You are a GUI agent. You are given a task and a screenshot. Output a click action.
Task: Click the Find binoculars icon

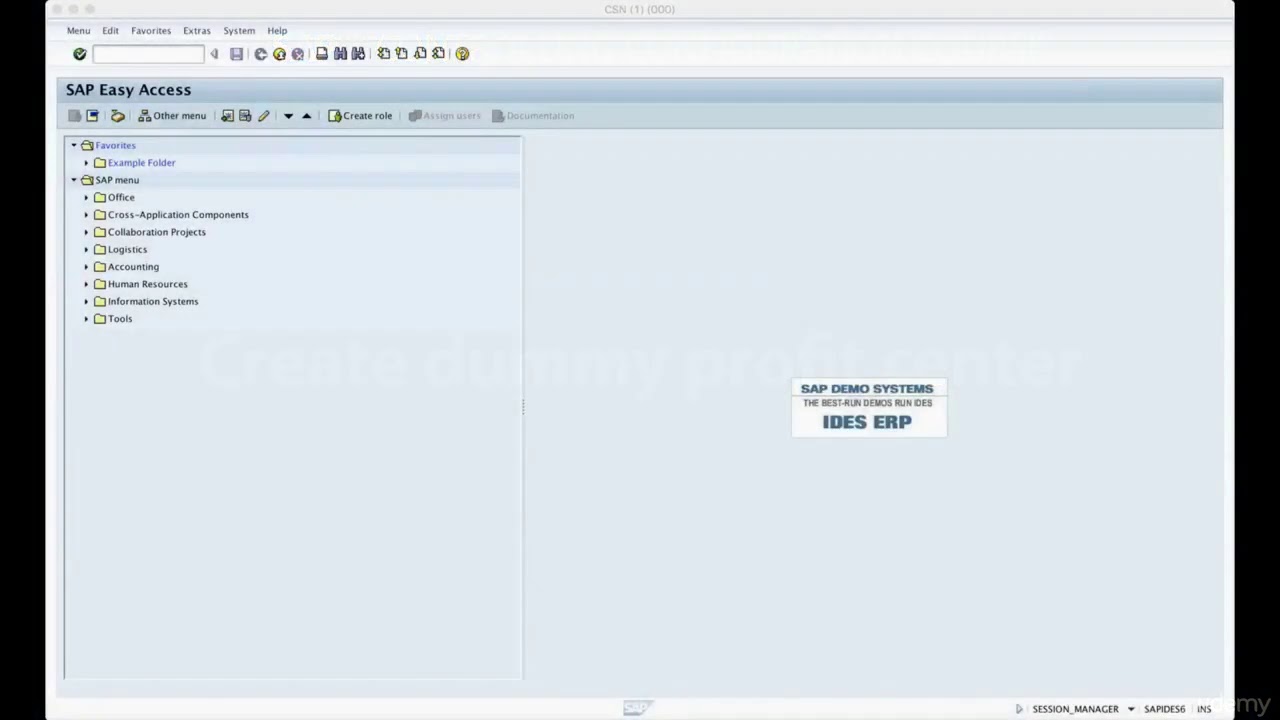[340, 54]
